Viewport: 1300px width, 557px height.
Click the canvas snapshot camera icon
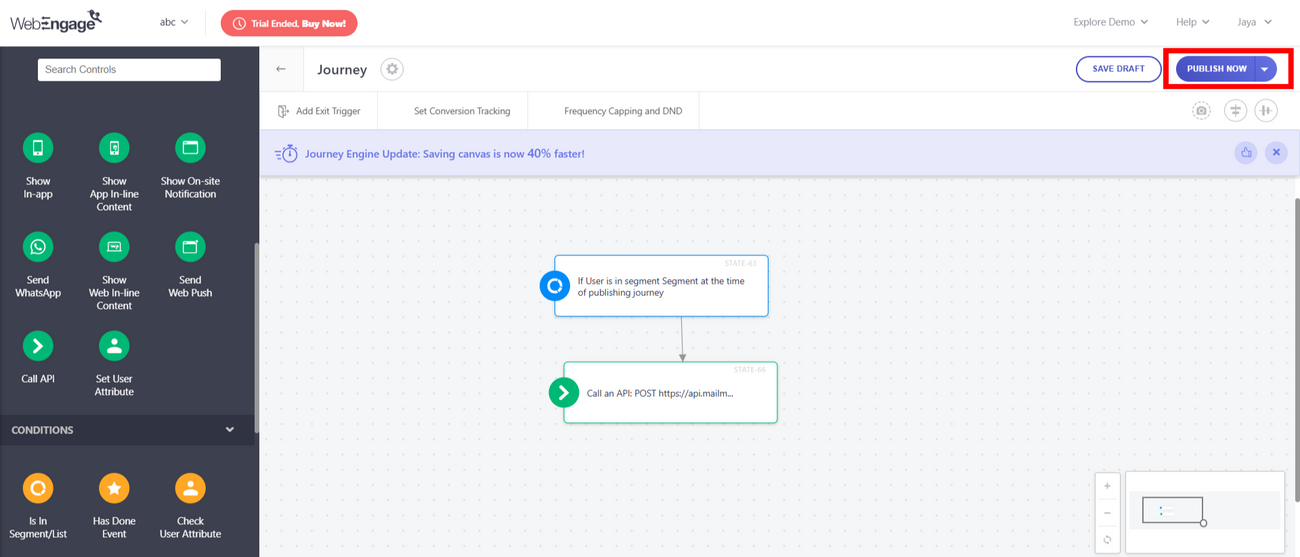point(1201,111)
